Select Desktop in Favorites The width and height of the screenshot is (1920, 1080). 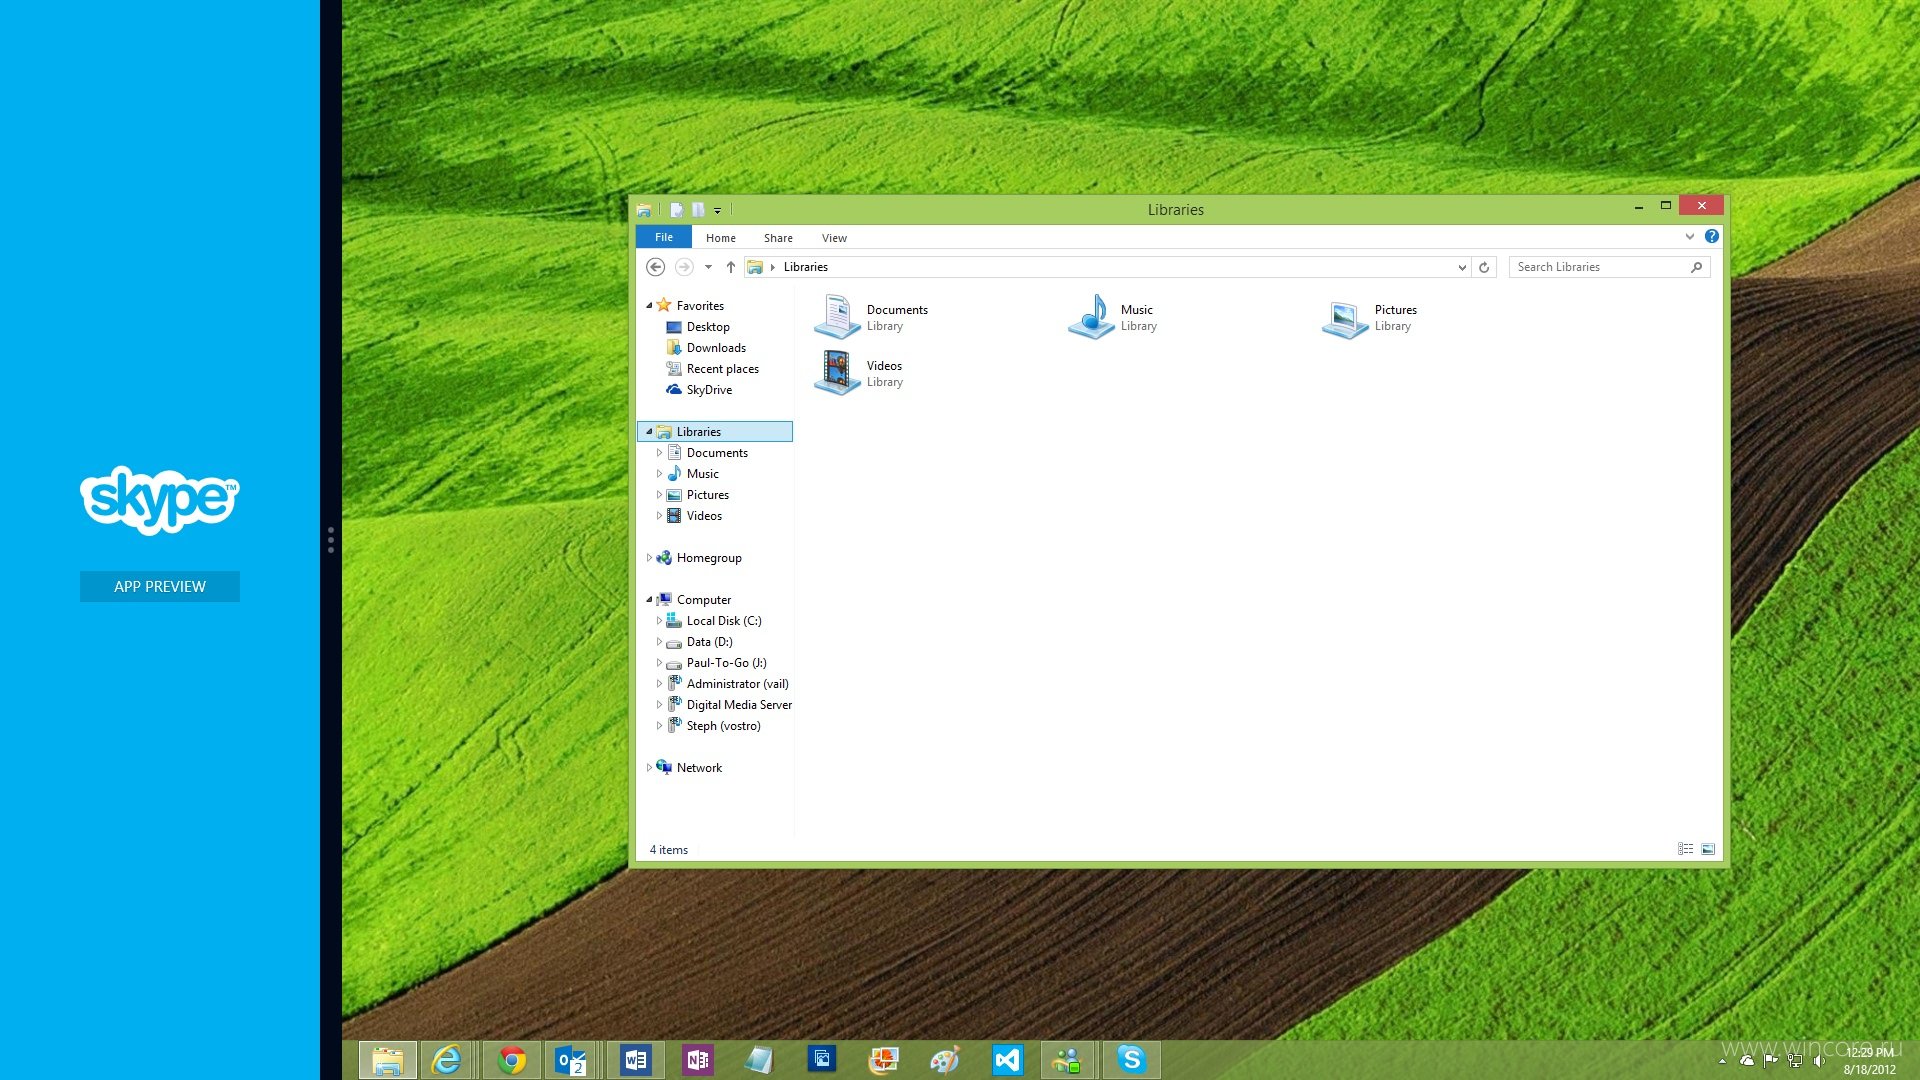[x=708, y=327]
